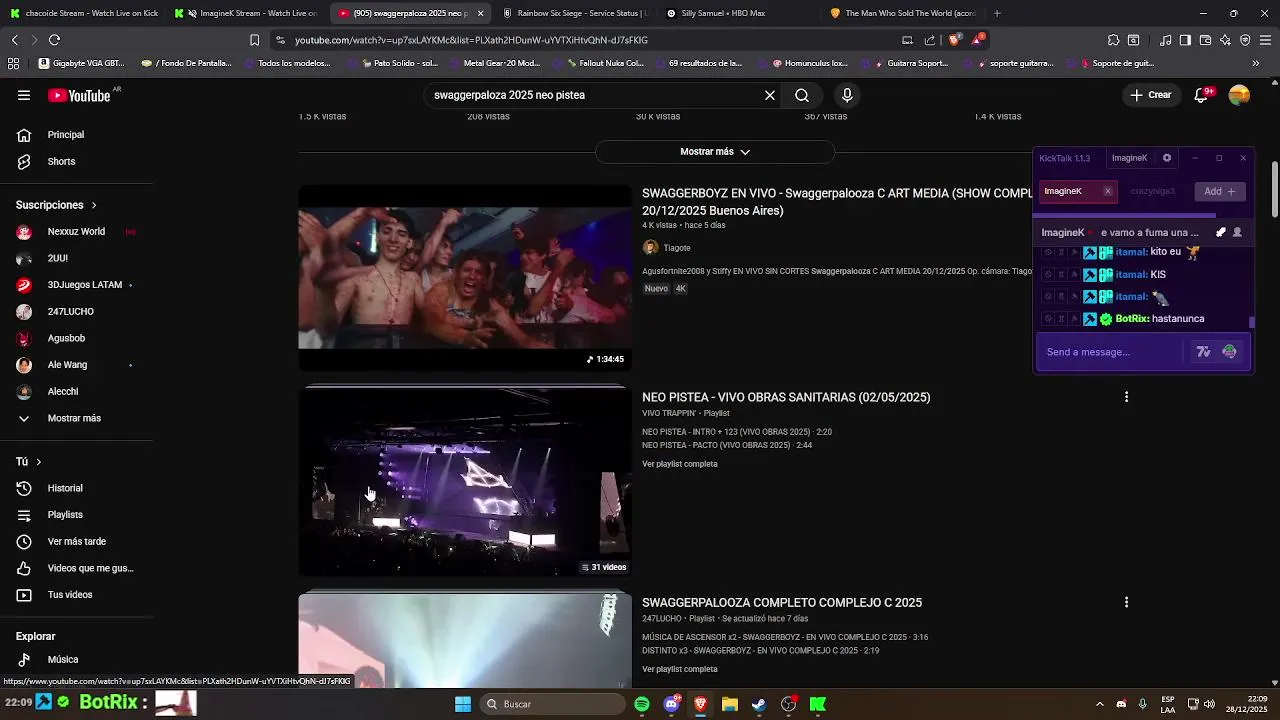Go to the YouTube home logo
1280x720 pixels.
tap(79, 95)
